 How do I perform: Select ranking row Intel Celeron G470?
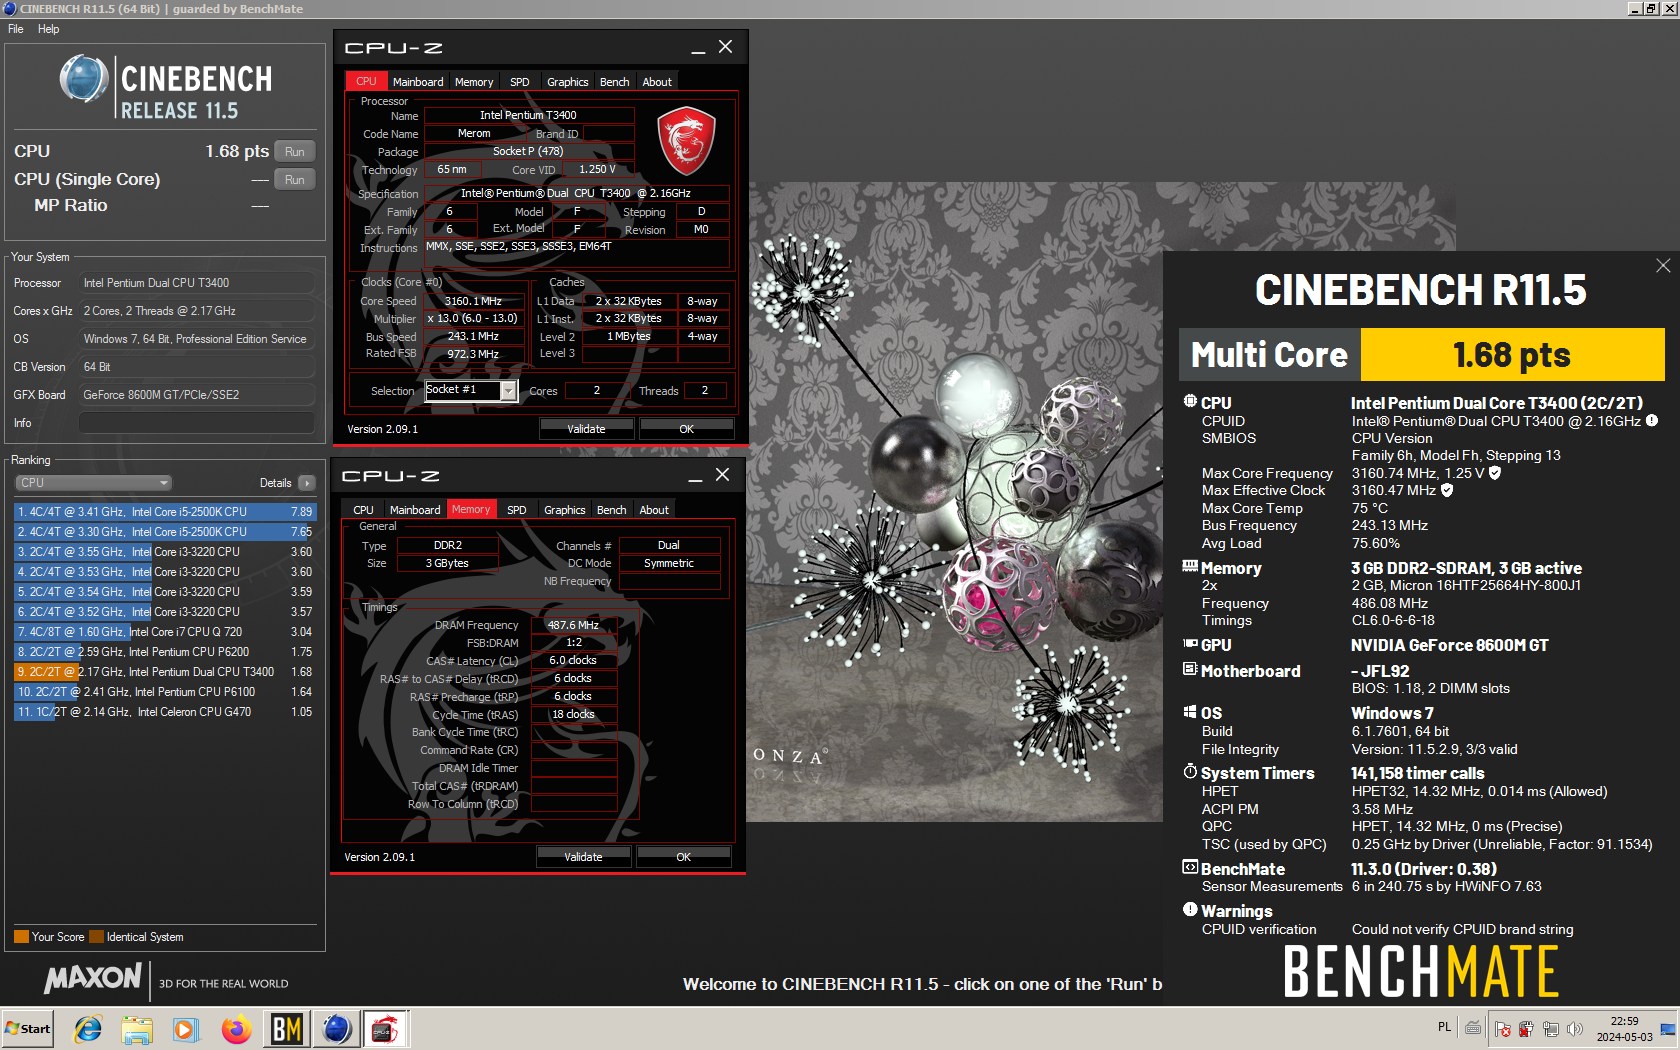coord(165,712)
